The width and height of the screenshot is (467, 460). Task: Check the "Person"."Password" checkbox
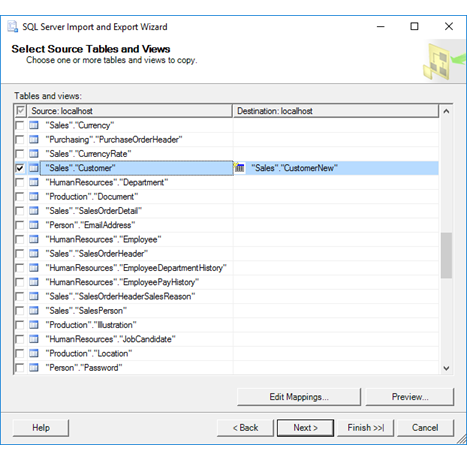(20, 368)
